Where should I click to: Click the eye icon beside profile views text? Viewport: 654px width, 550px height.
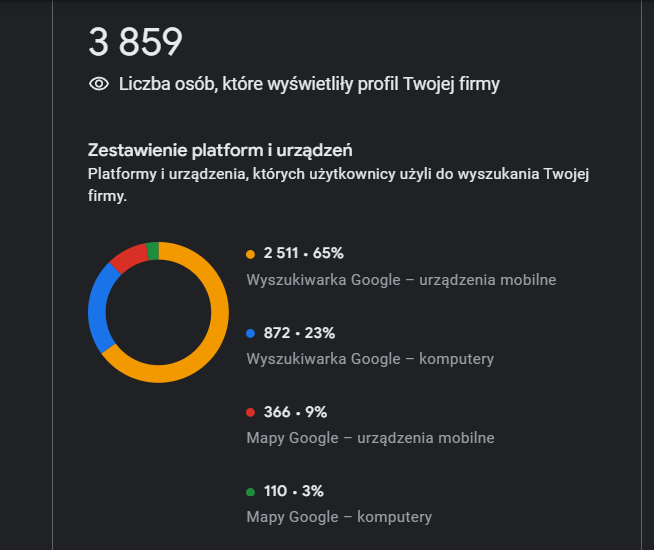98,84
